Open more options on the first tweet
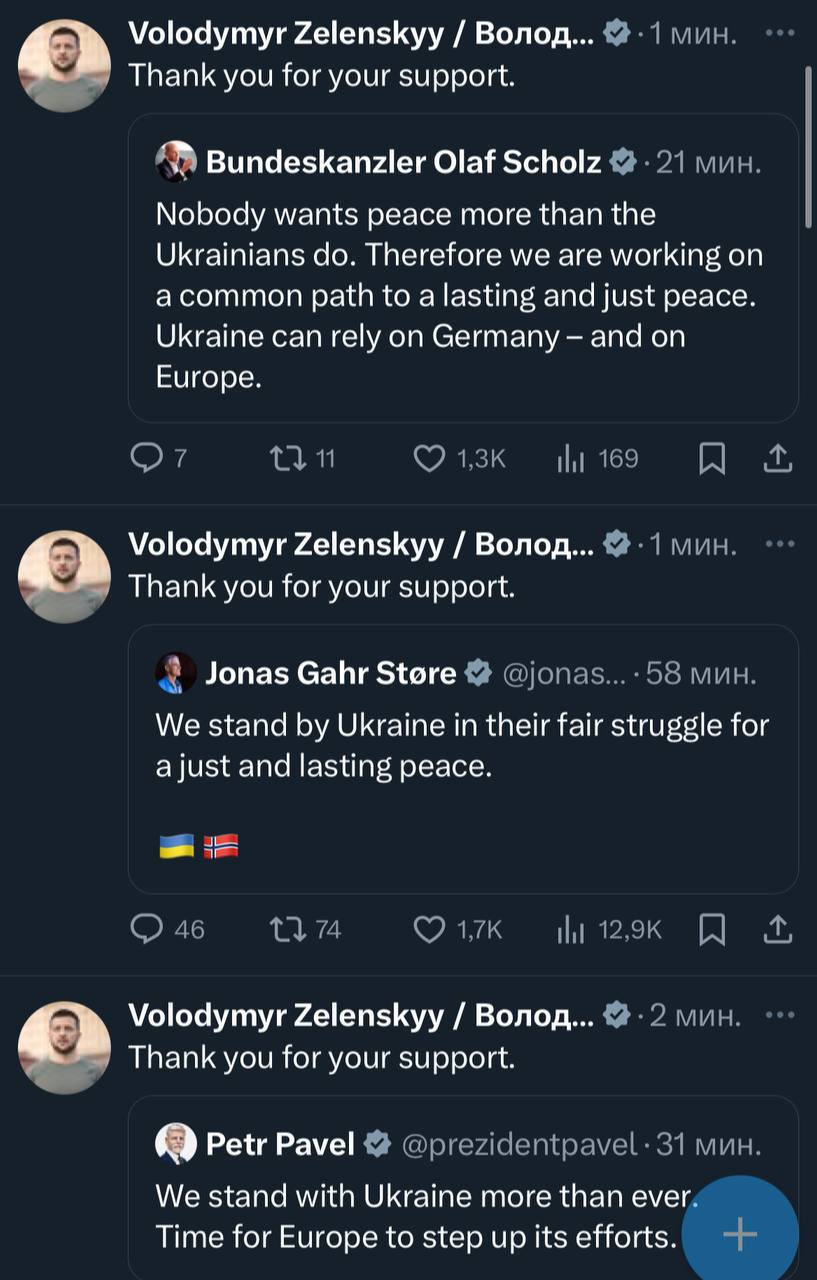This screenshot has height=1280, width=817. tap(778, 33)
